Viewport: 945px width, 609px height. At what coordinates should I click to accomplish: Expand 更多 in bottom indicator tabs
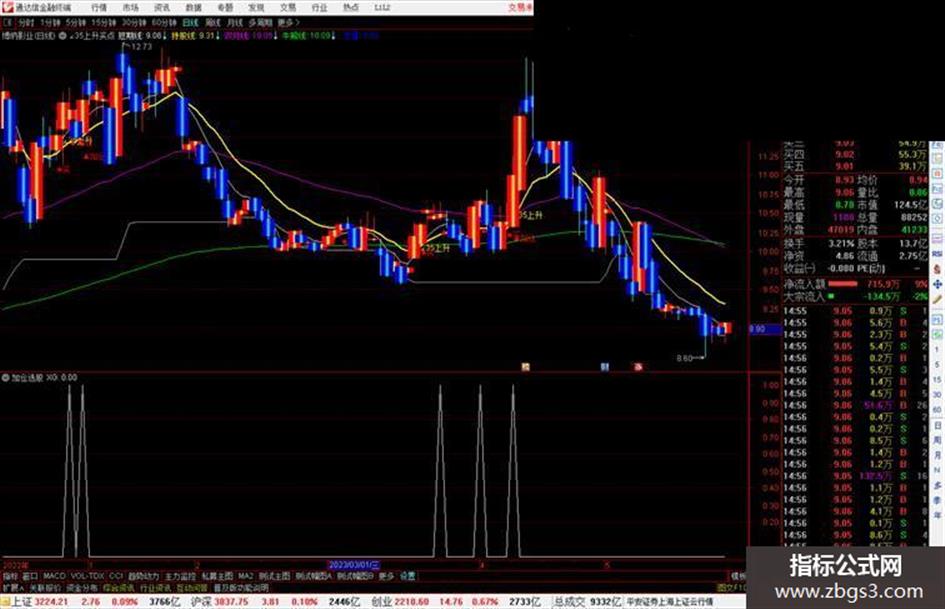(386, 577)
